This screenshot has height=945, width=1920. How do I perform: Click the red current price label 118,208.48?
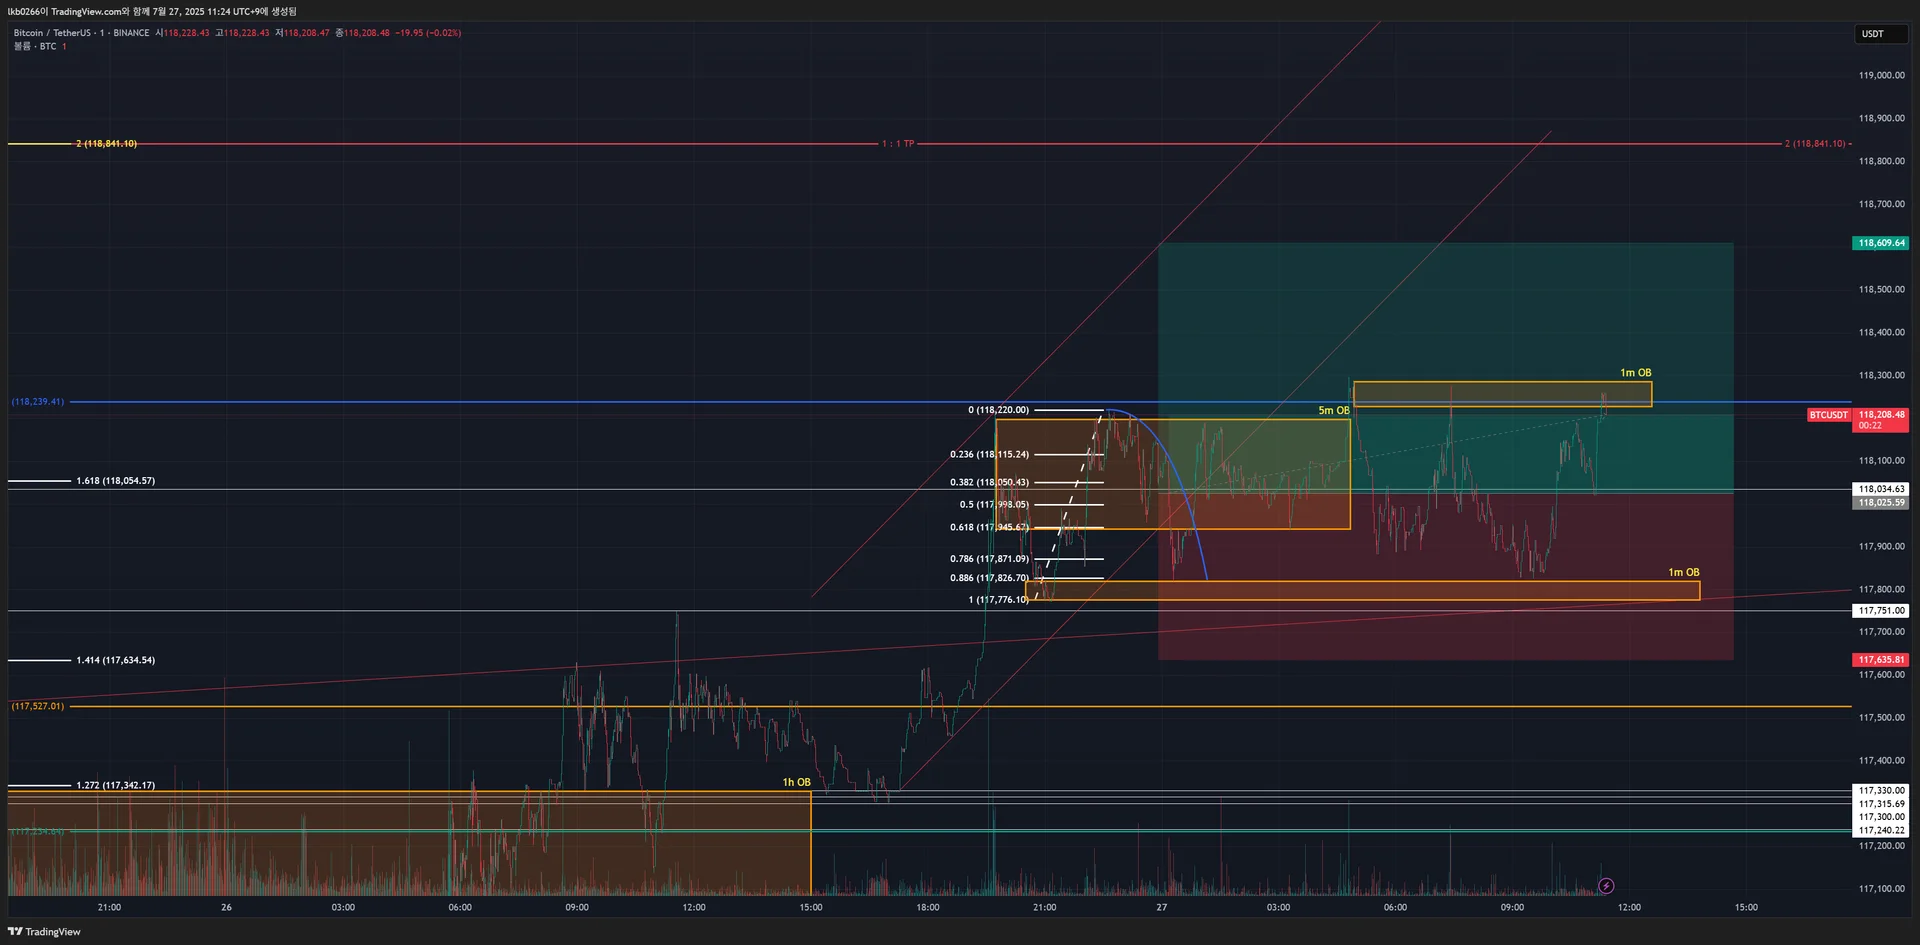pyautogui.click(x=1881, y=420)
